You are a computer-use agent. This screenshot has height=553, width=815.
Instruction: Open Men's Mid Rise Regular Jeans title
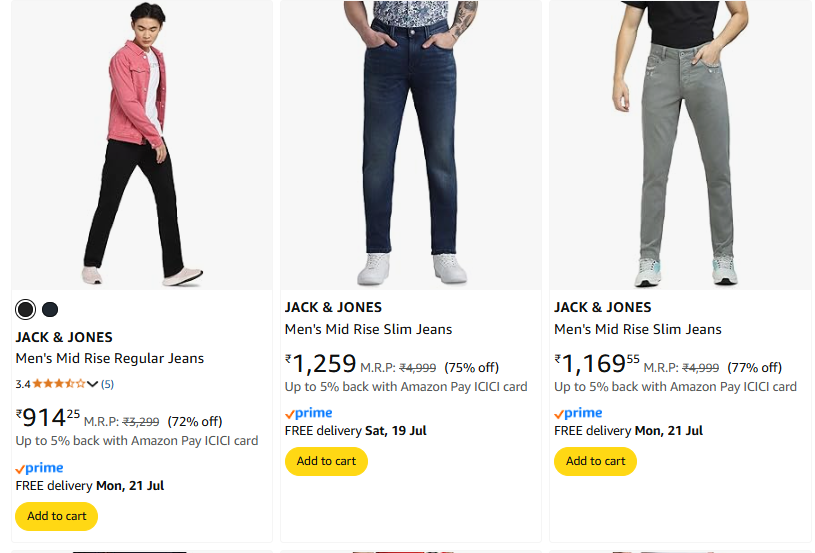[x=110, y=358]
